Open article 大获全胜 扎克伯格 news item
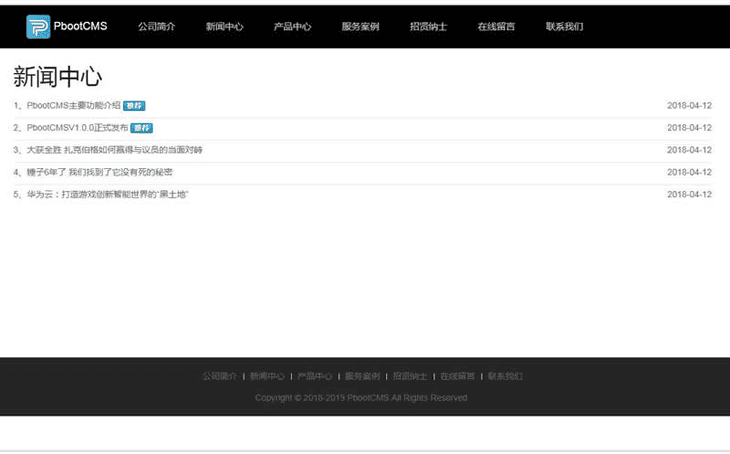Screen dimensions: 730x454 (x=115, y=150)
